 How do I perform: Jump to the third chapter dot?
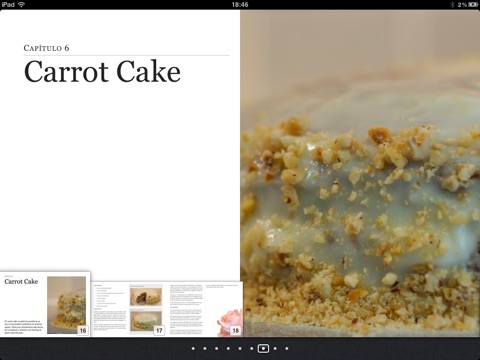click(216, 348)
